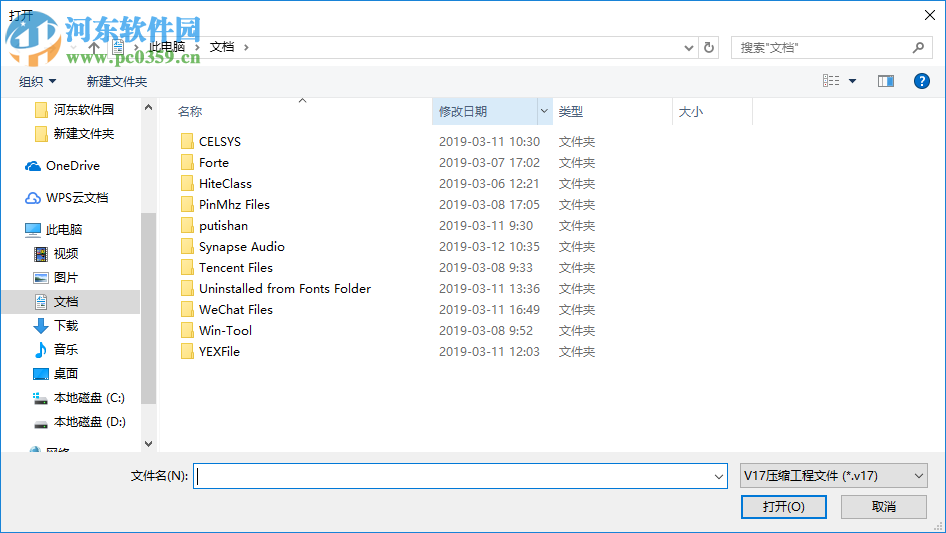
Task: Expand breadcrumb arrow after 文档
Action: (246, 47)
